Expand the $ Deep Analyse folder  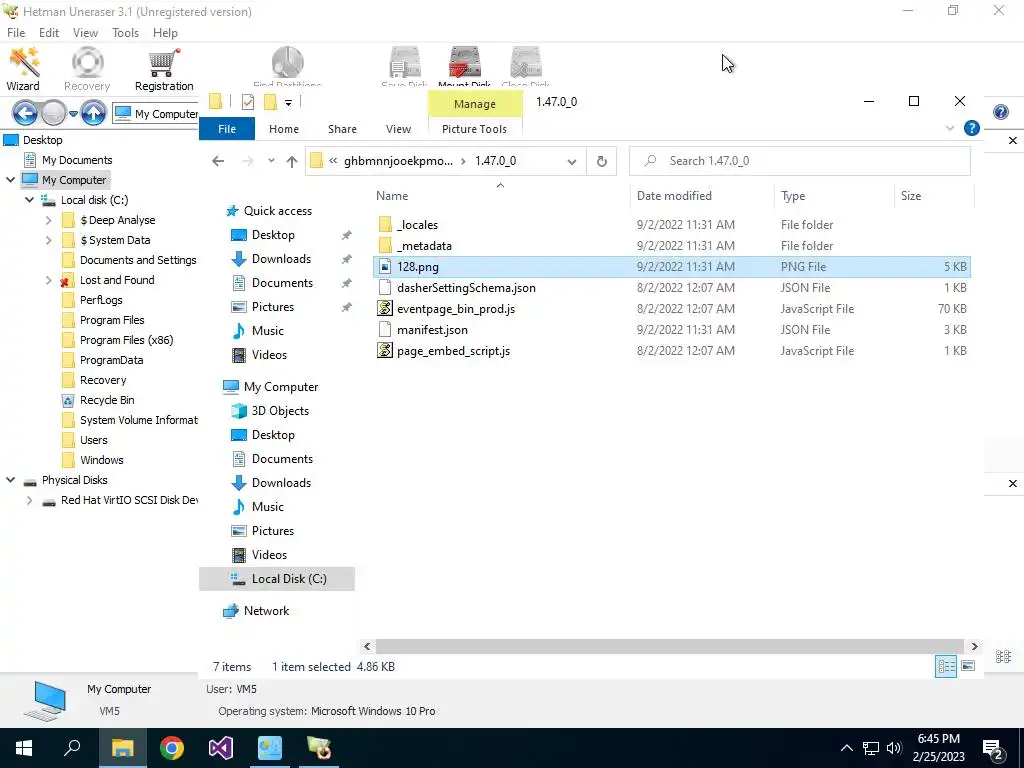click(48, 220)
